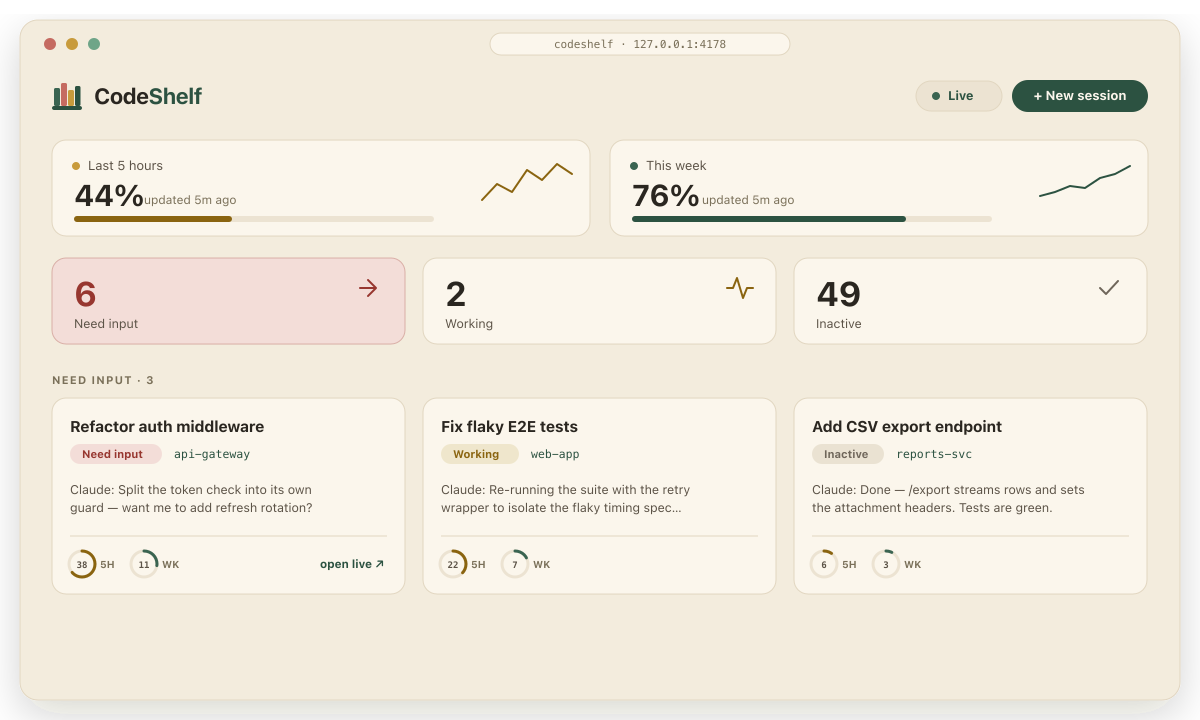The image size is (1200, 720).
Task: Click updated 5m ago in Last 5 hours card
Action: point(190,200)
